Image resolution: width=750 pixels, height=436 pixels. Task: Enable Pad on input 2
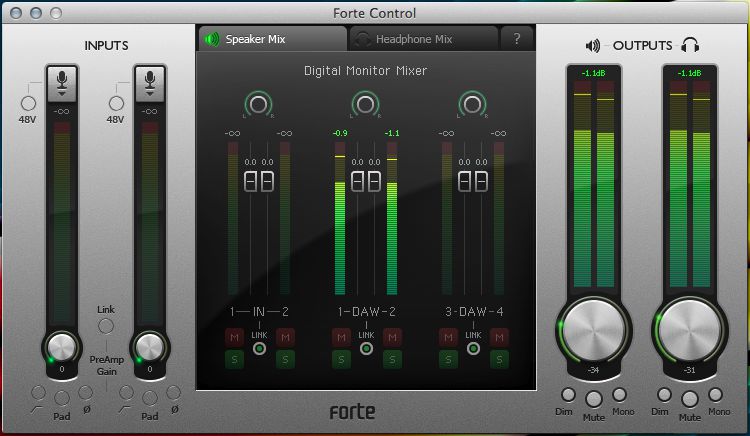150,398
